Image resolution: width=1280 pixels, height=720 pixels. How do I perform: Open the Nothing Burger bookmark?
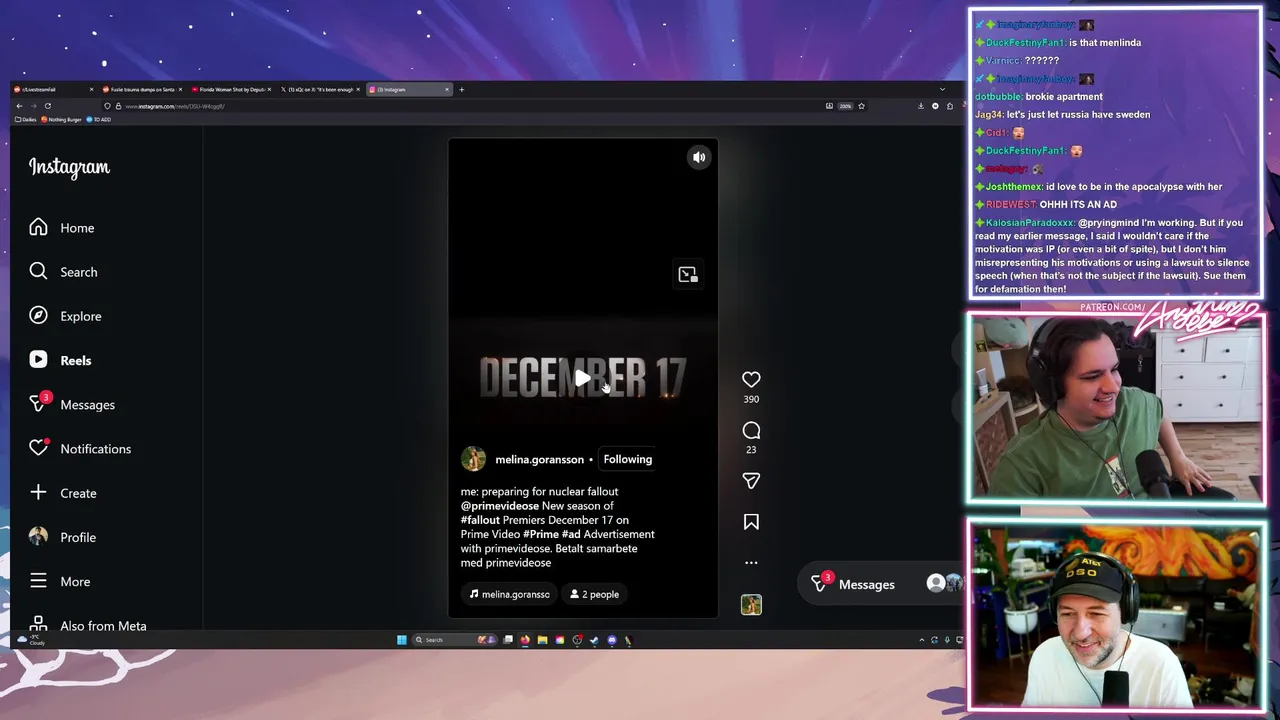pyautogui.click(x=61, y=119)
